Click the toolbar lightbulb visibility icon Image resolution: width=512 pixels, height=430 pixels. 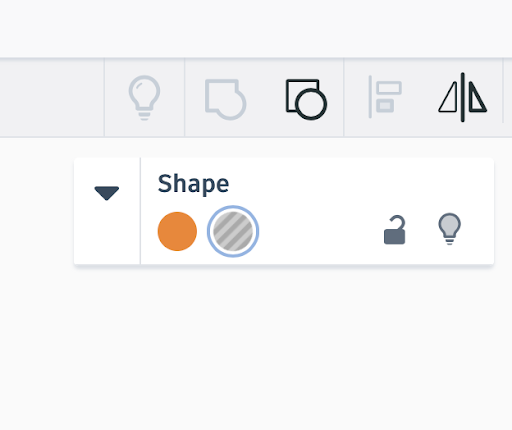coord(144,98)
